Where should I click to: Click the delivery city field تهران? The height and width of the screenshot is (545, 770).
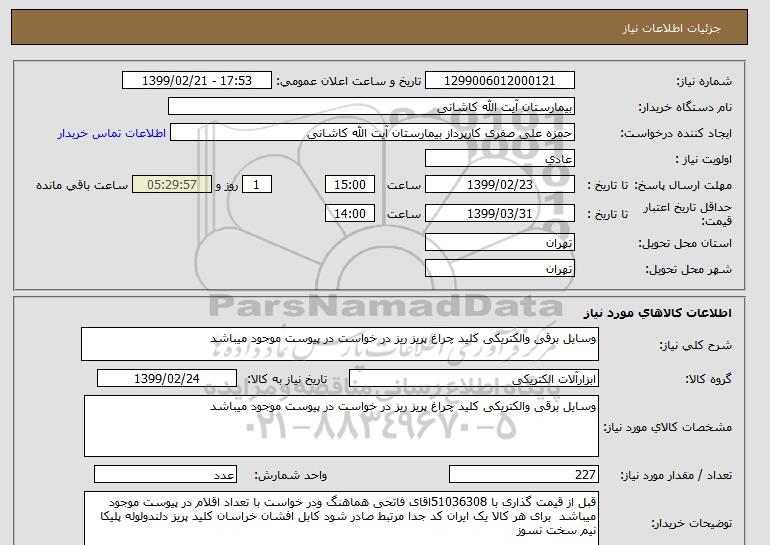pos(499,269)
